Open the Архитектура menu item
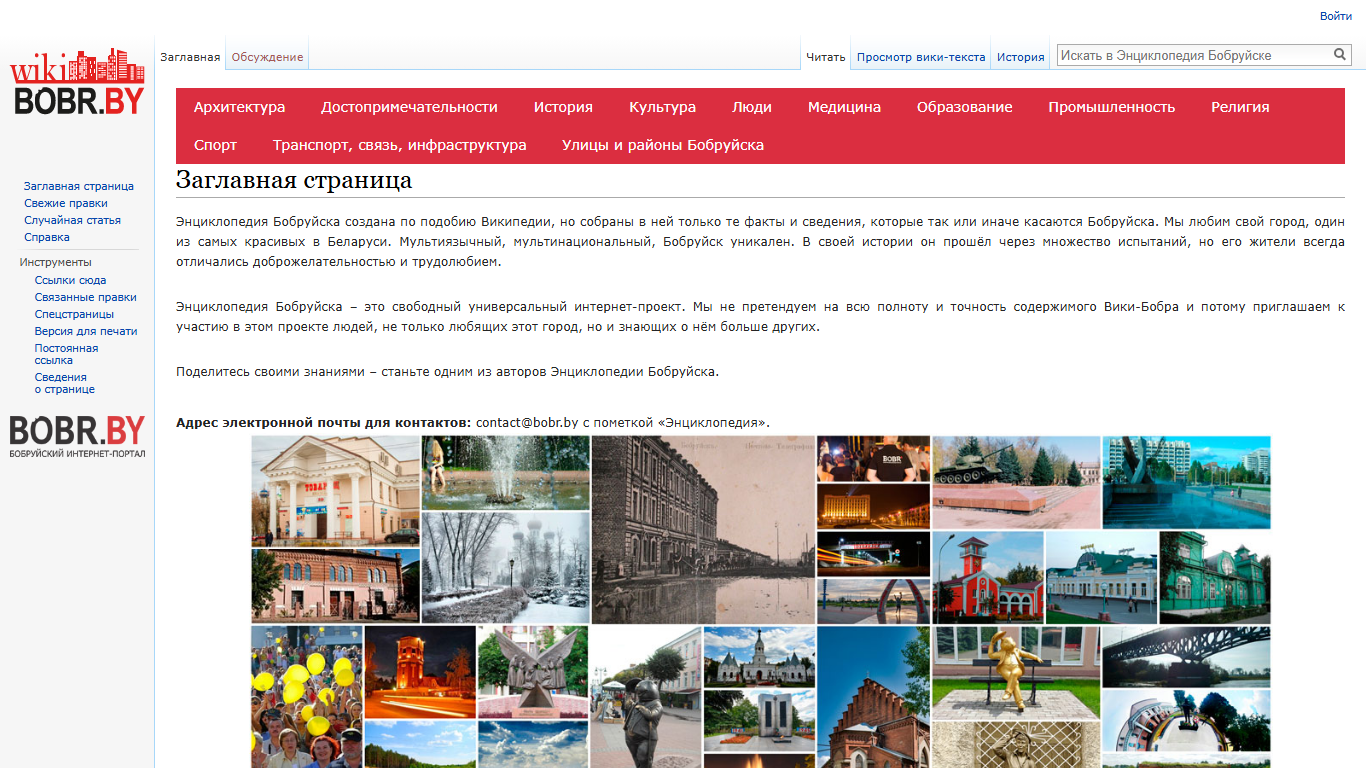Viewport: 1366px width, 768px height. (239, 107)
